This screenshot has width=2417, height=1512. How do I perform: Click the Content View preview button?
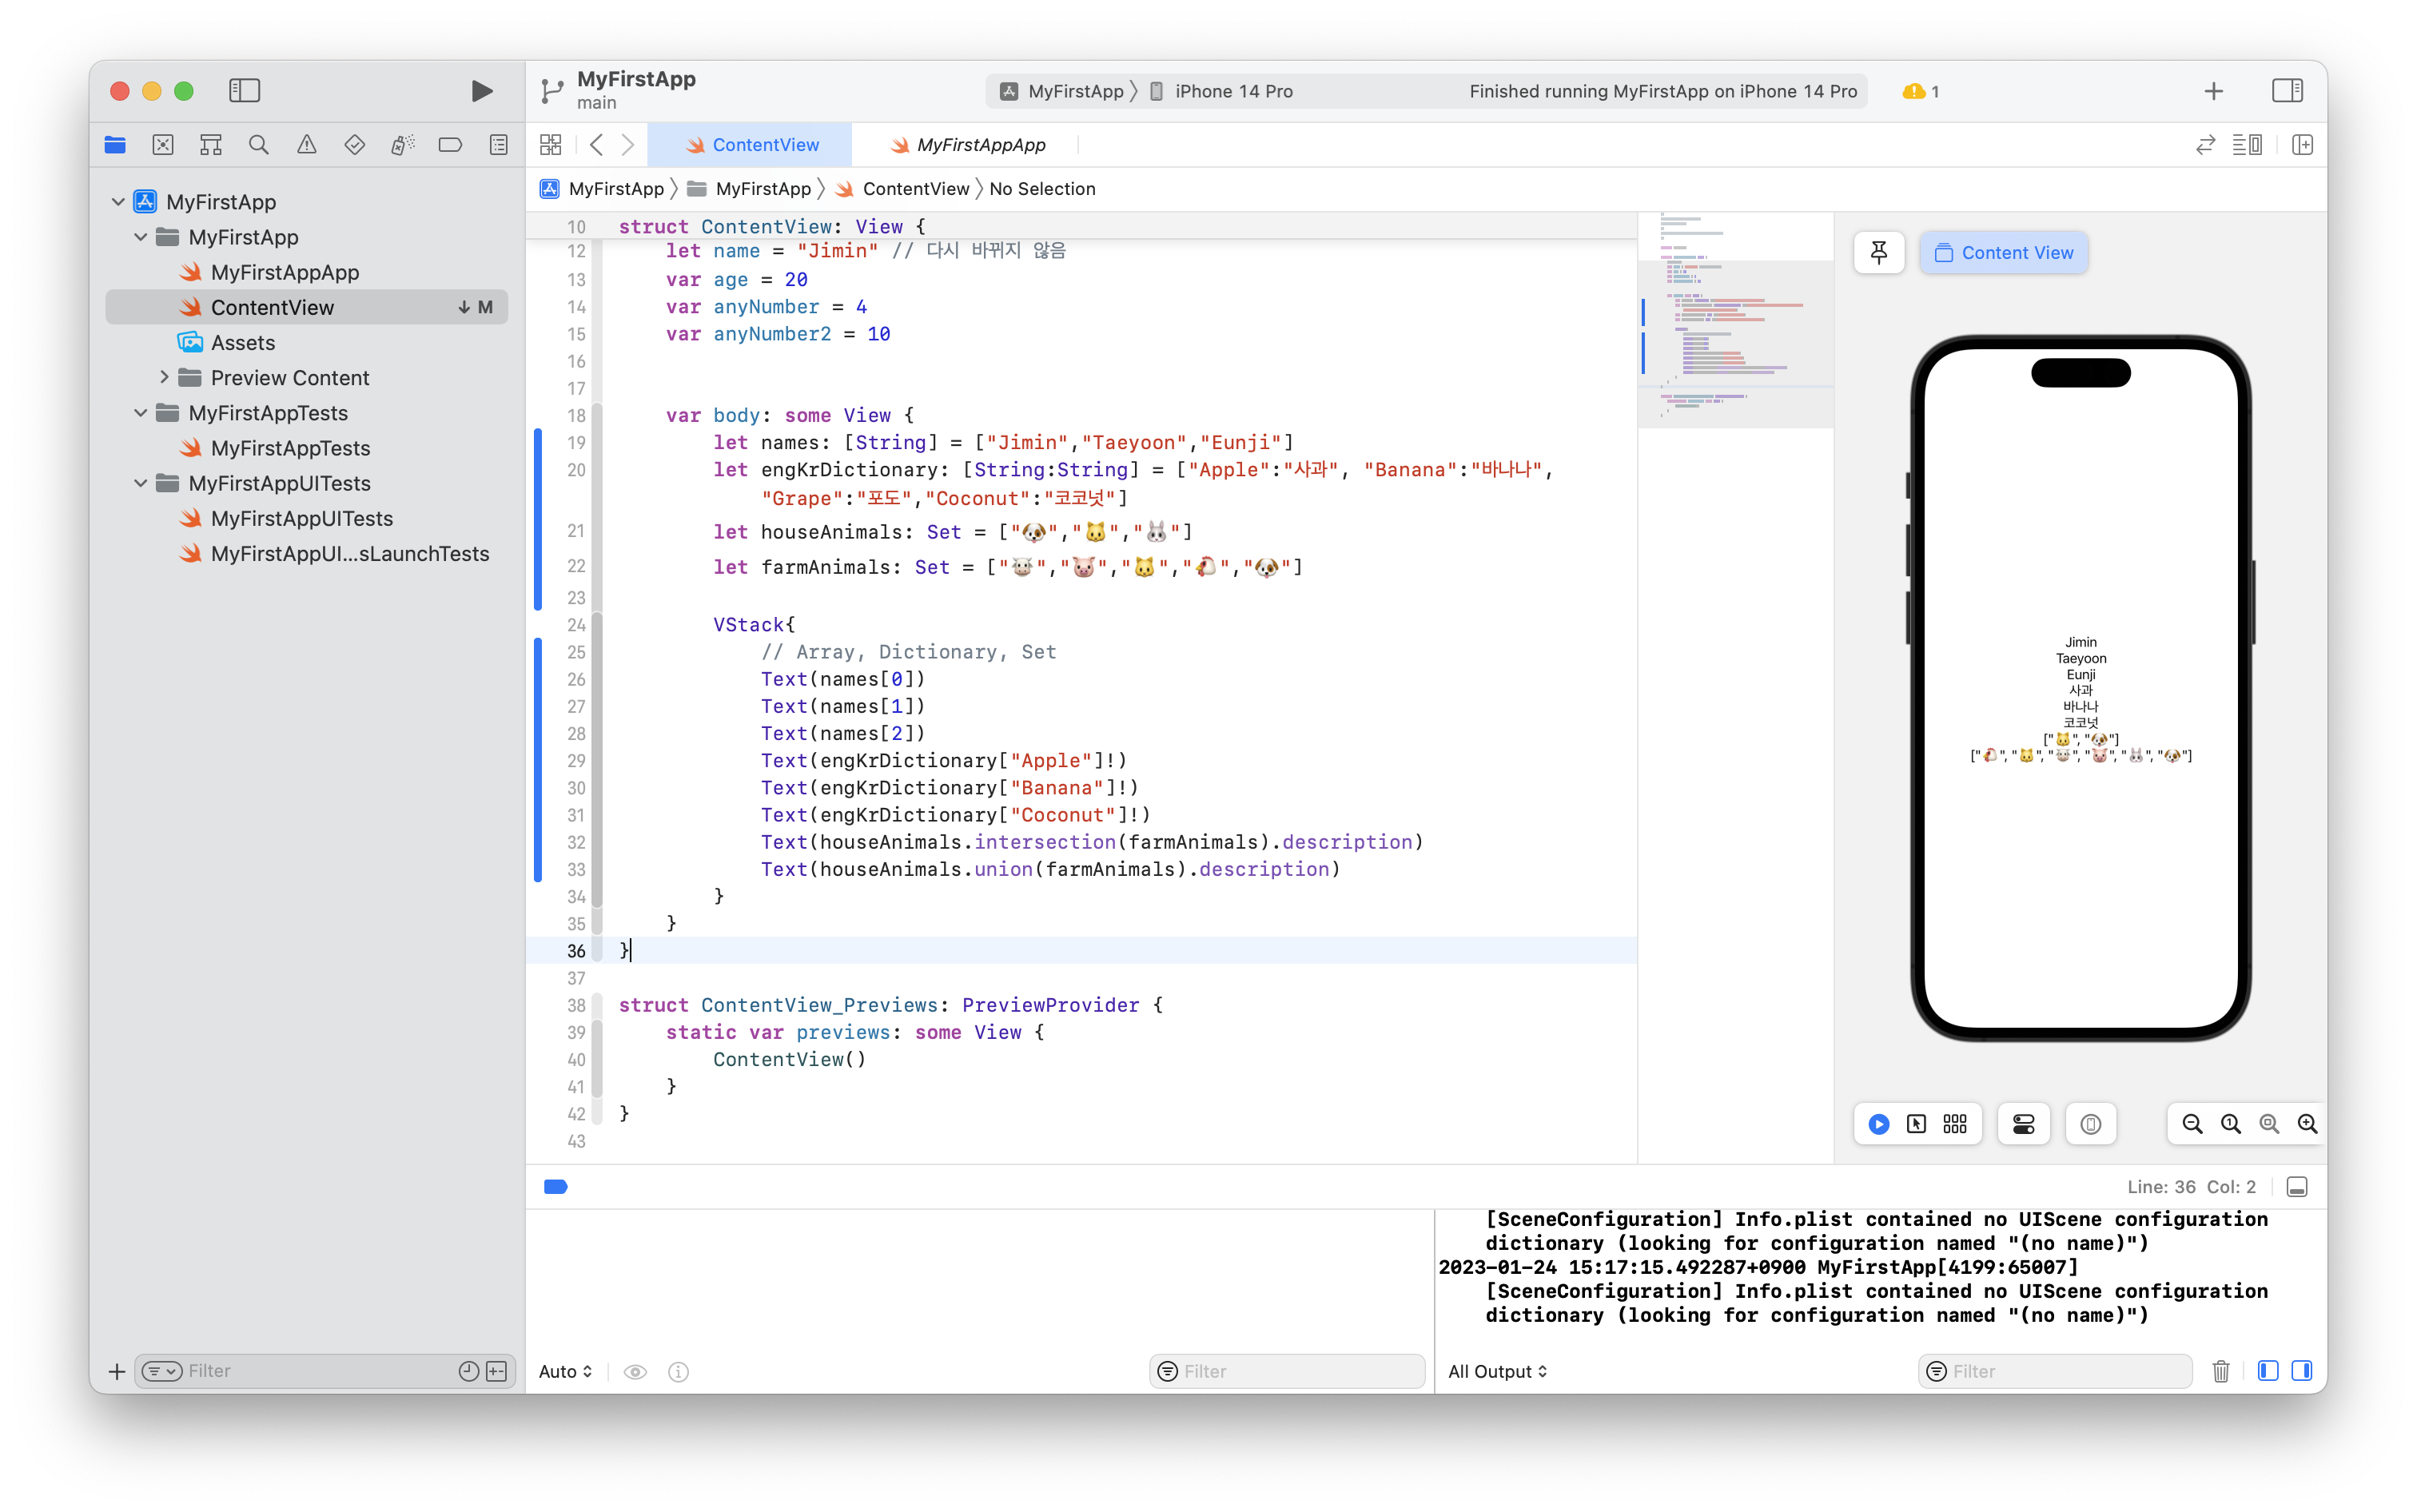coord(2003,253)
